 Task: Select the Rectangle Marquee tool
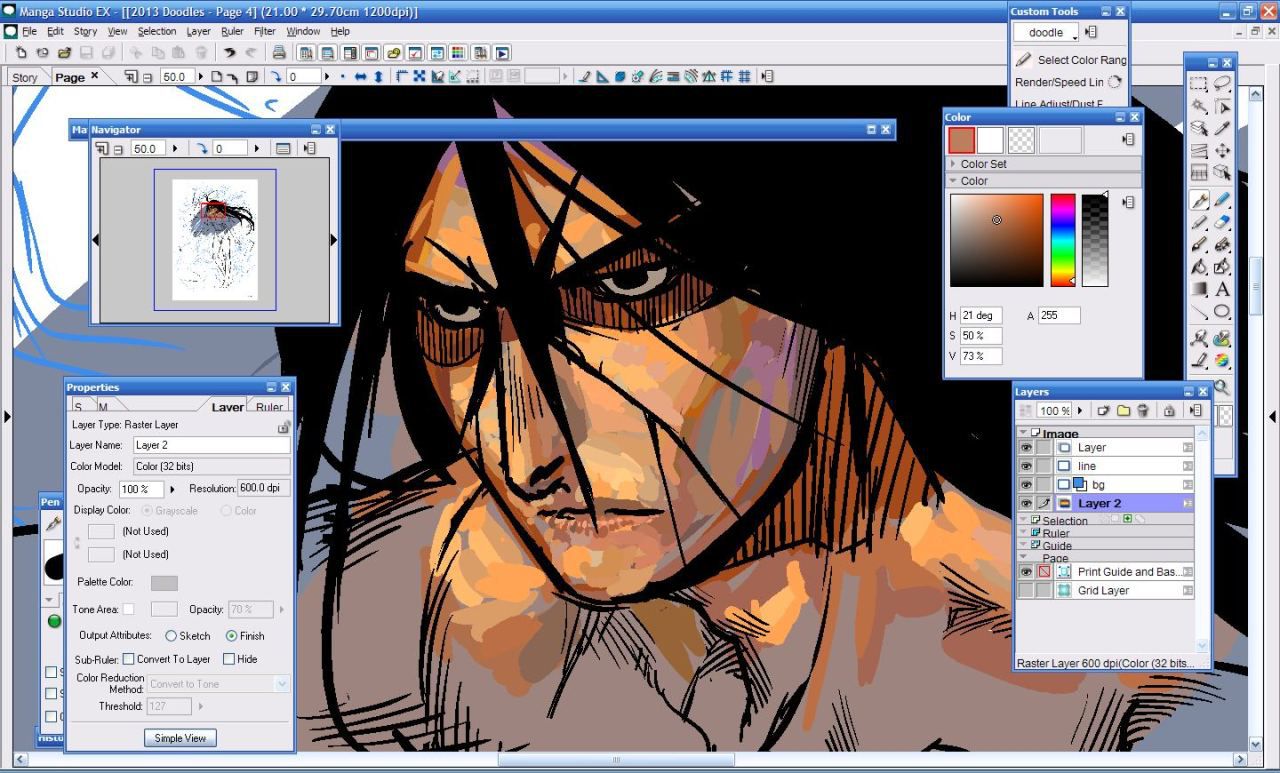1199,83
